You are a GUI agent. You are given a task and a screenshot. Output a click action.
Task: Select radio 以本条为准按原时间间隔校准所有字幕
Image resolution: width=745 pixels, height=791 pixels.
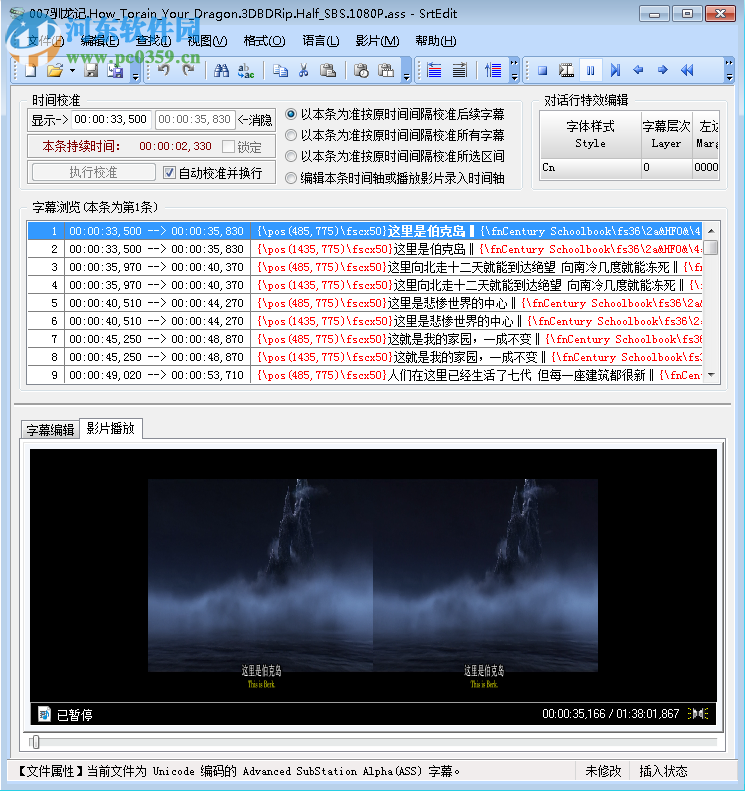291,136
